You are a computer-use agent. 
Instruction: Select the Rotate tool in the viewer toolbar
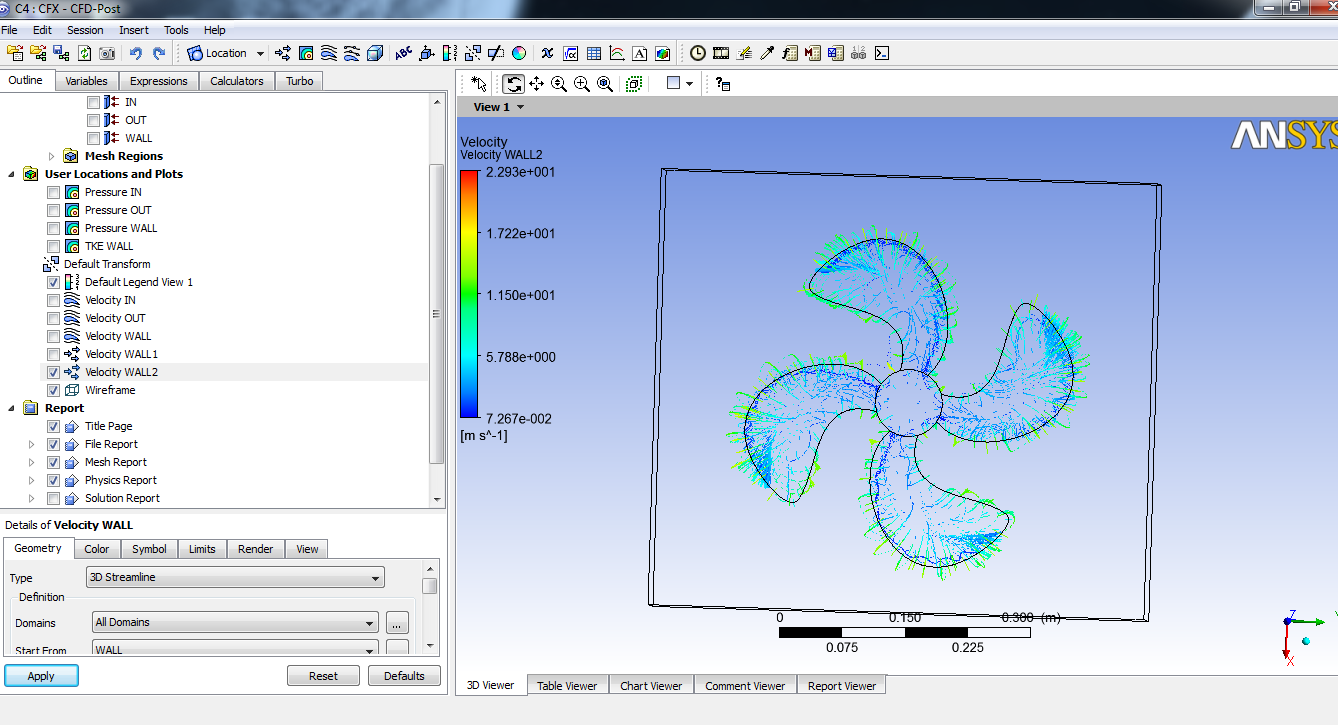(513, 84)
